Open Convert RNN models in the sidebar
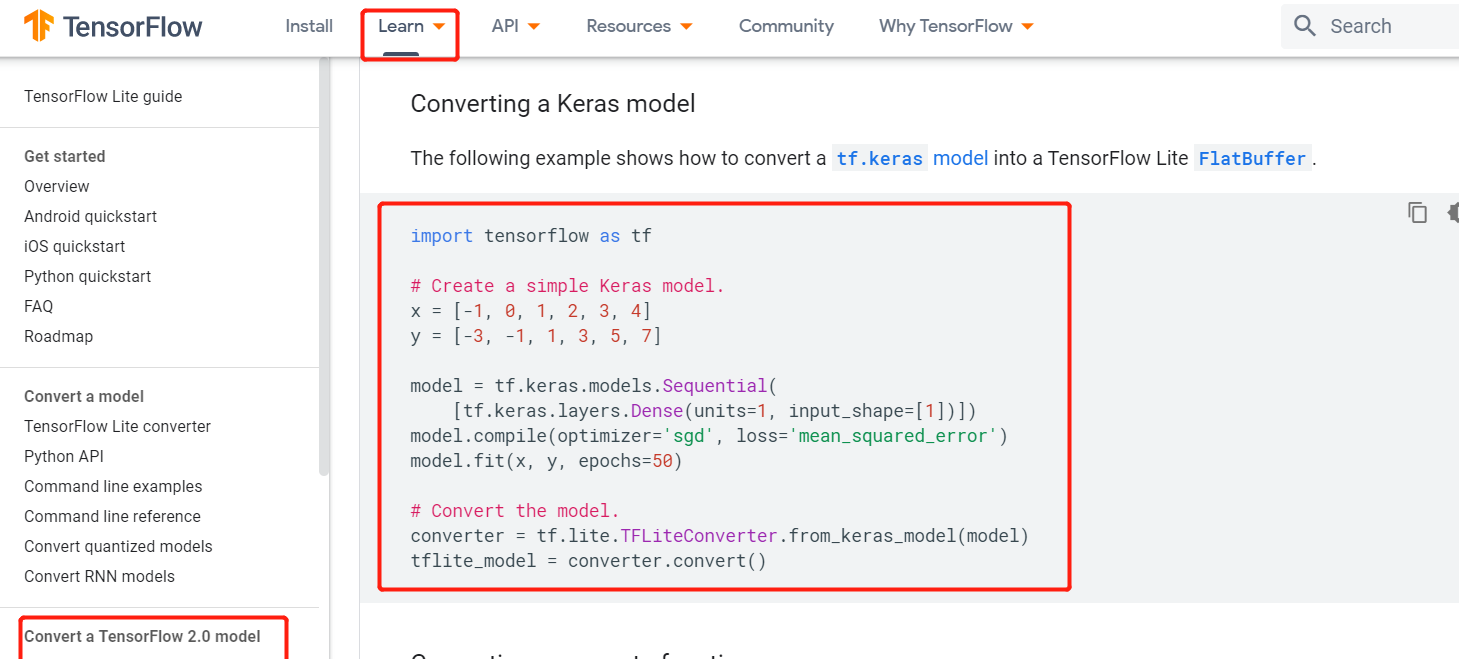 (99, 576)
